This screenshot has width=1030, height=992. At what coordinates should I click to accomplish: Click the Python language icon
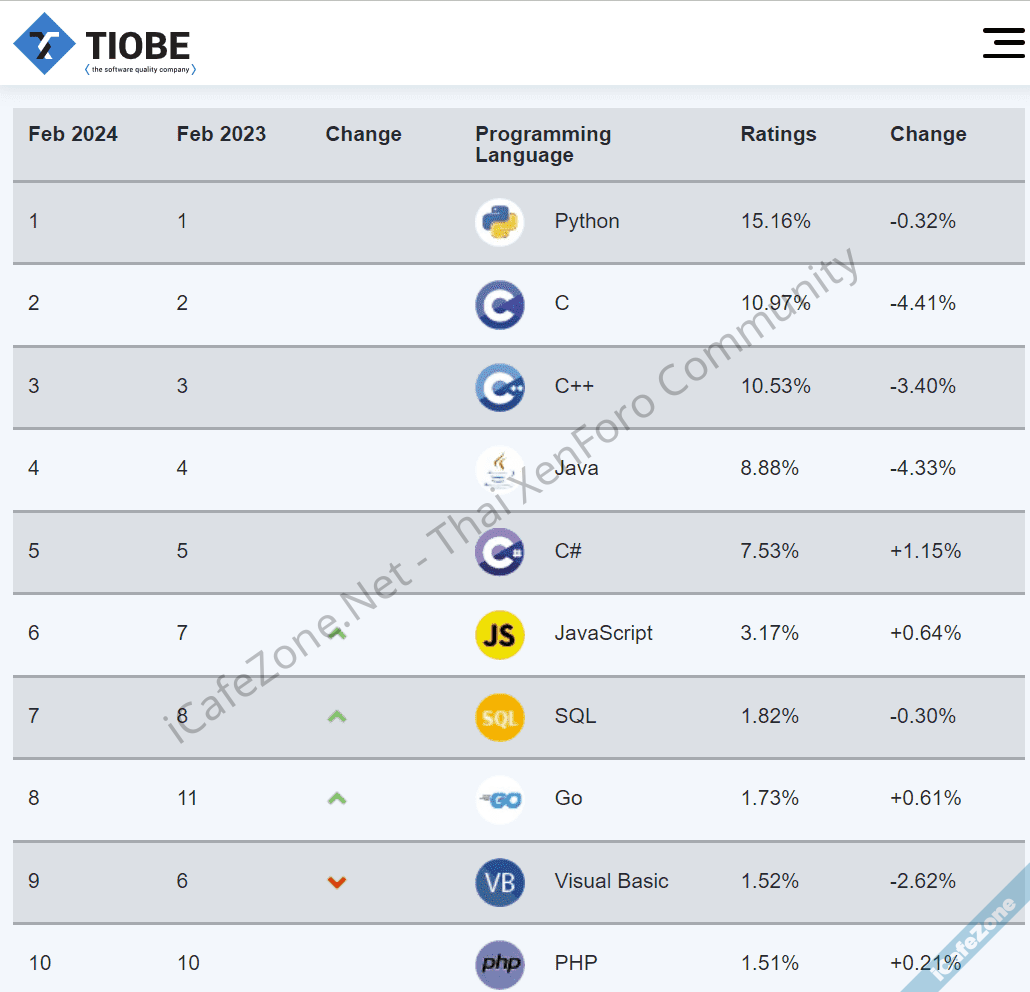(499, 222)
